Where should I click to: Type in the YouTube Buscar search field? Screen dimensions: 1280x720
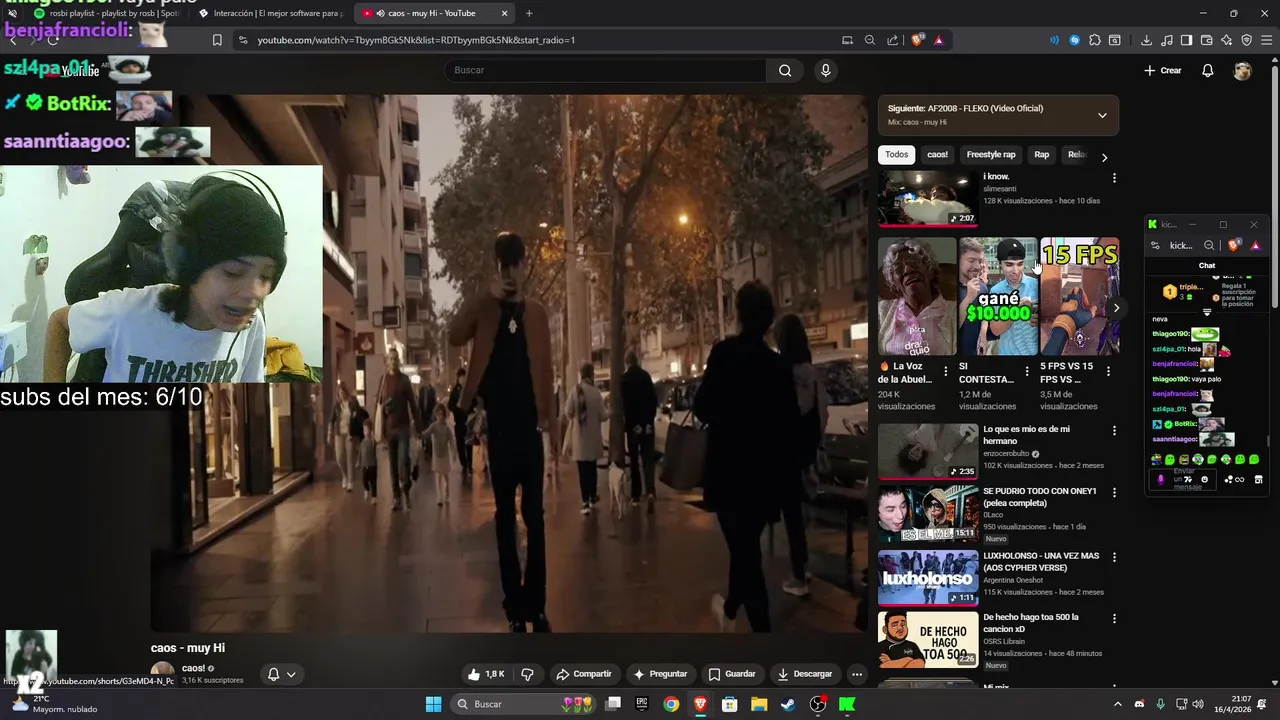click(605, 70)
